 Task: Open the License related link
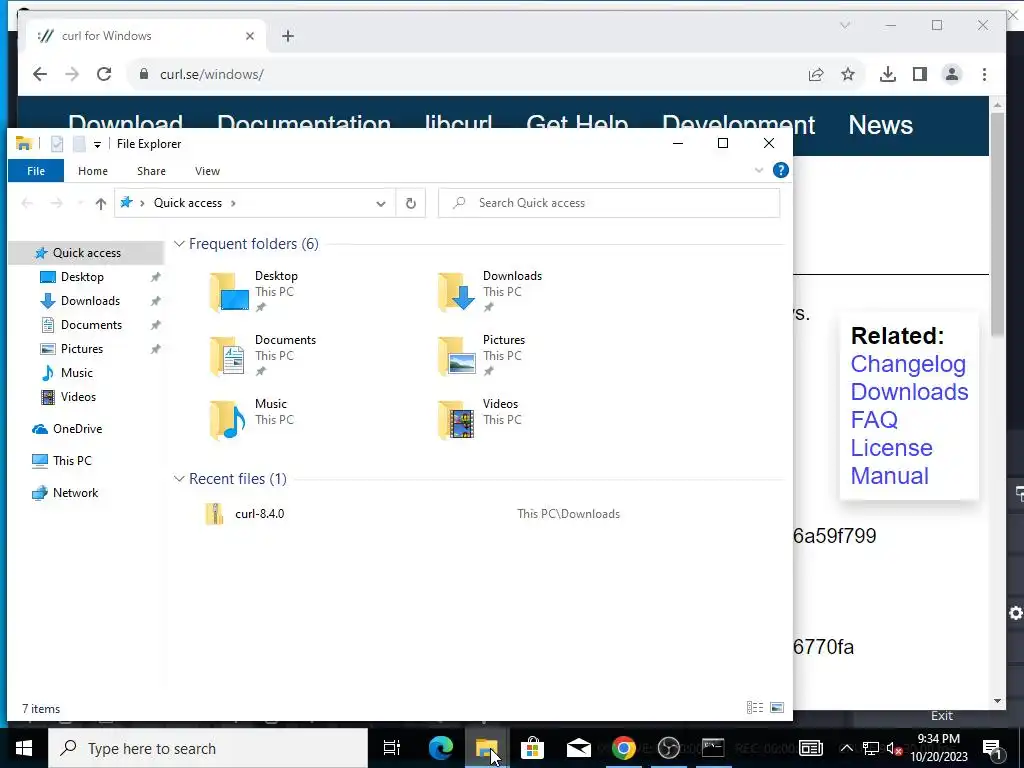[891, 448]
